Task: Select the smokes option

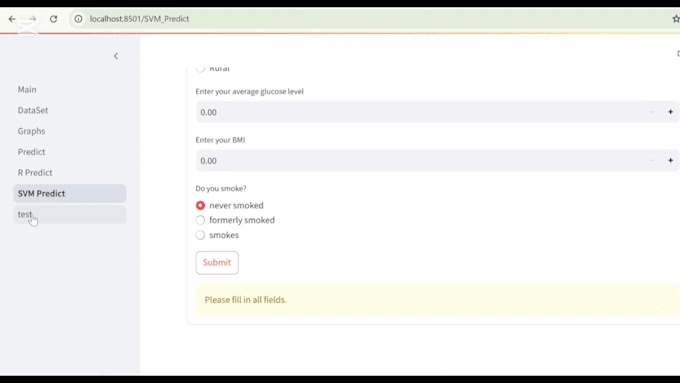Action: coord(217,235)
